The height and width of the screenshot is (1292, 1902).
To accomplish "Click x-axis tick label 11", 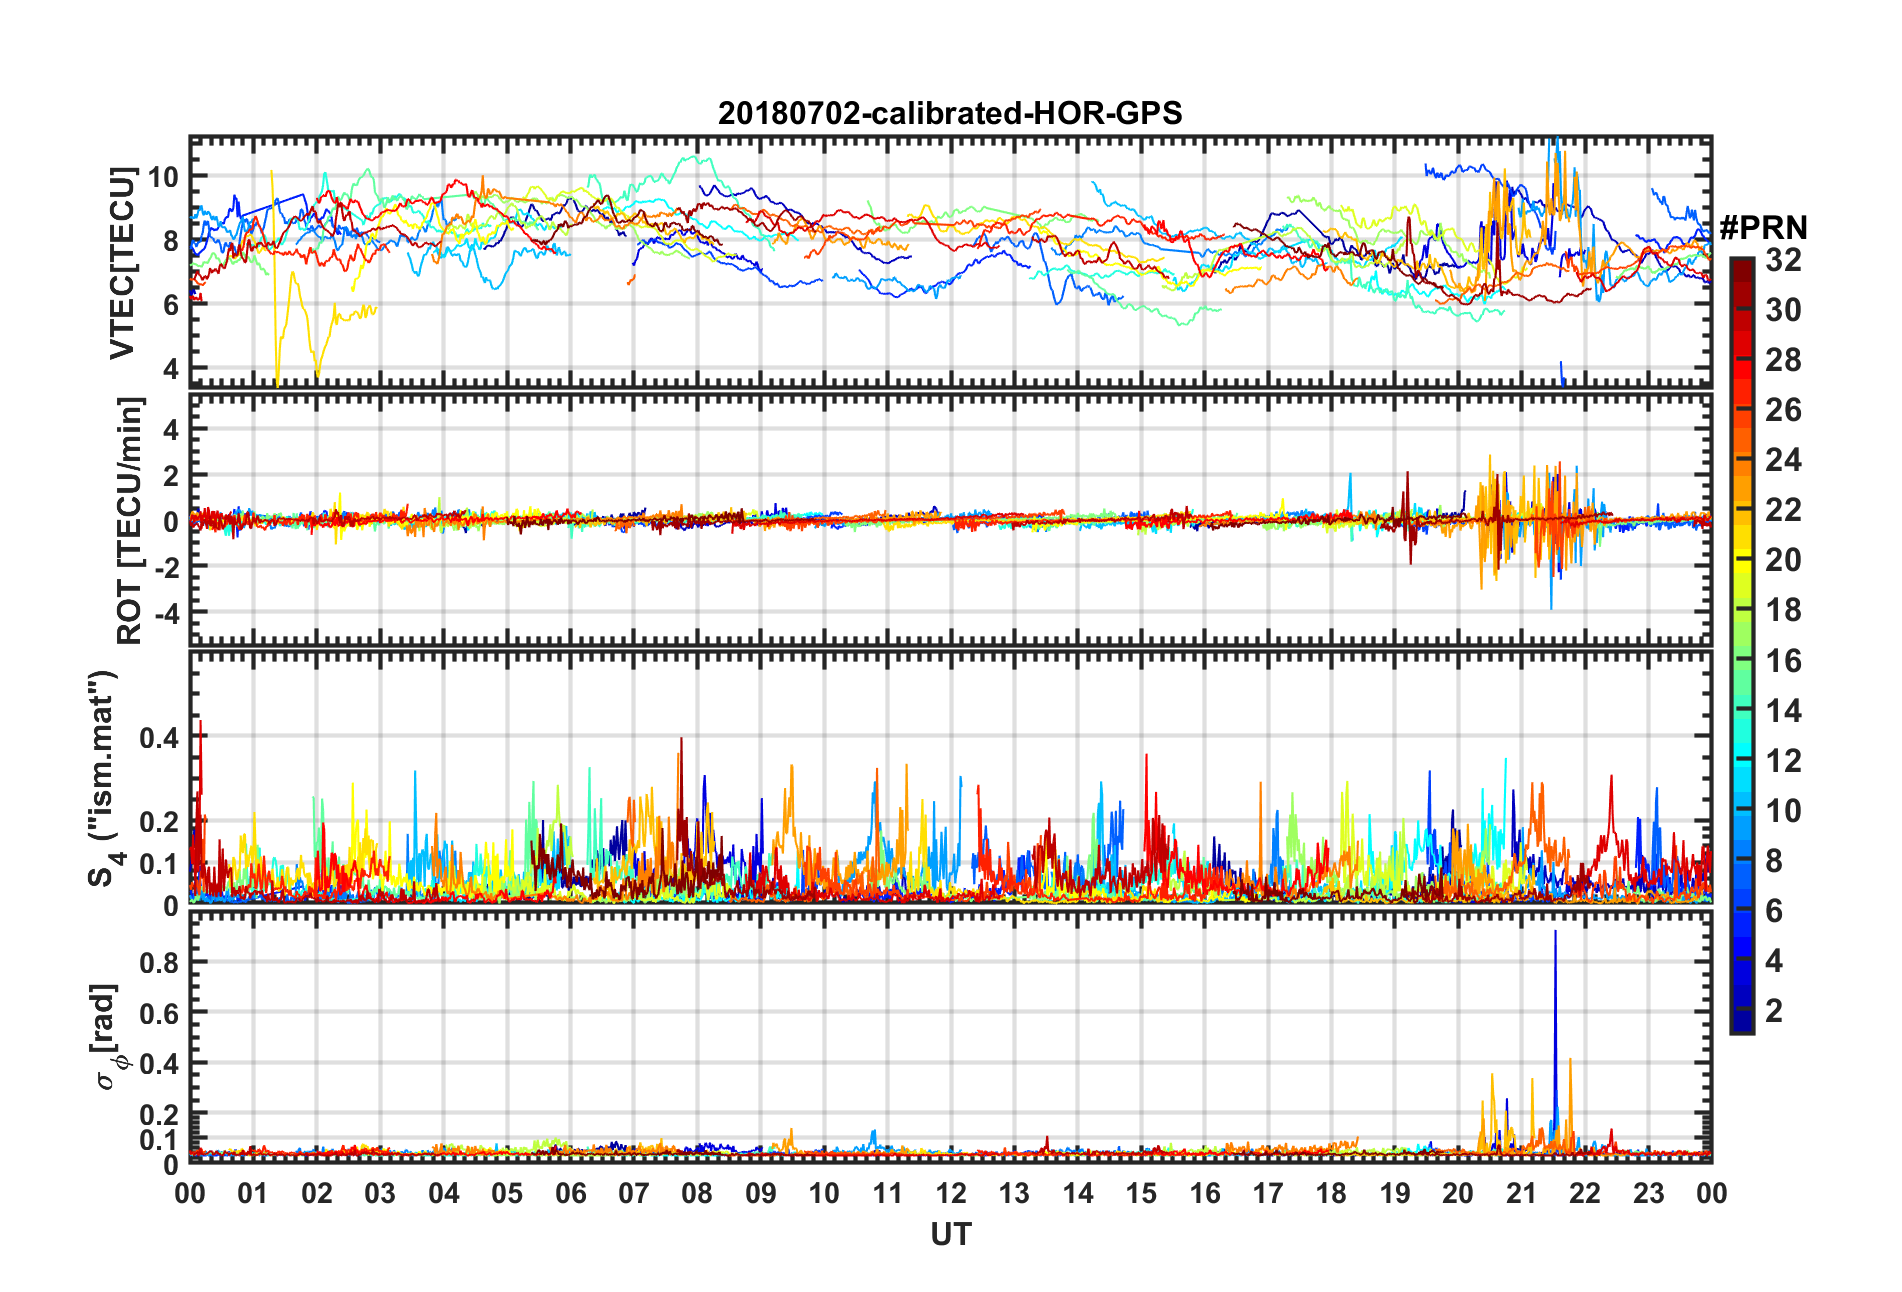I will [x=888, y=1194].
